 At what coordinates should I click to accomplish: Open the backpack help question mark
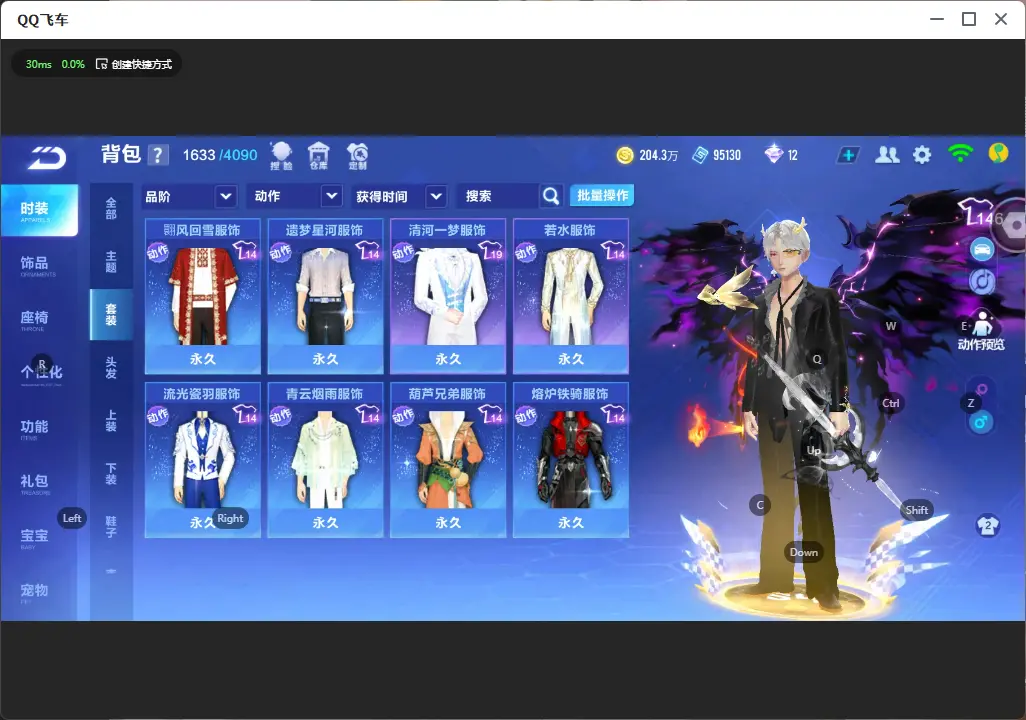(x=158, y=155)
